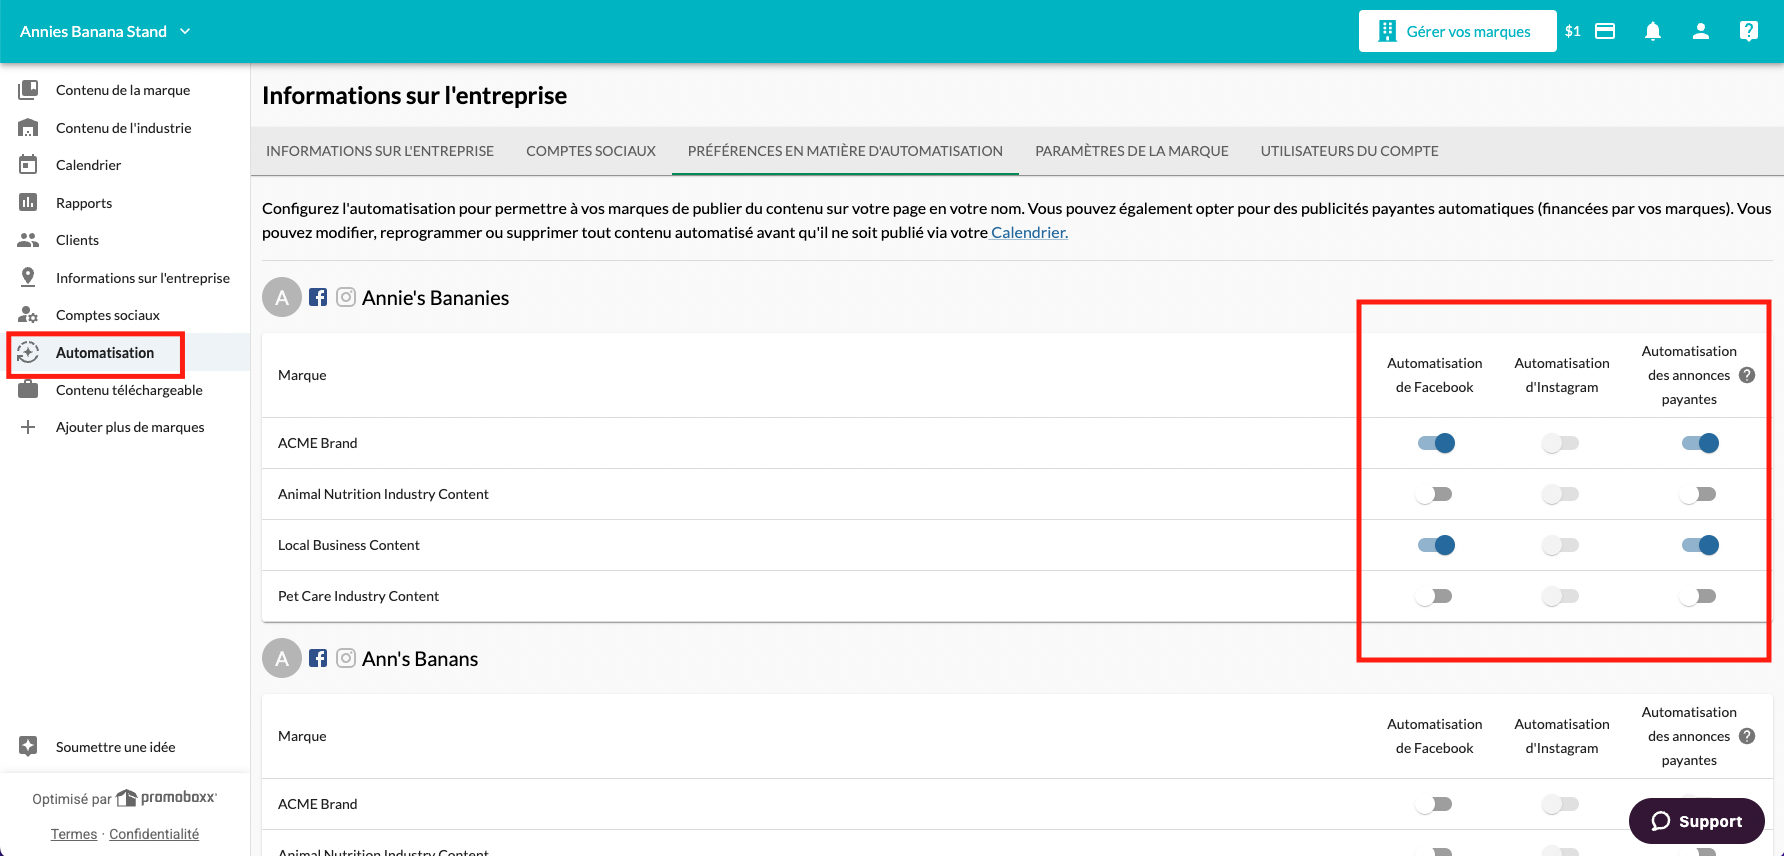Image resolution: width=1784 pixels, height=856 pixels.
Task: Enable paid ads automation for Animal Nutrition Industry Content
Action: [1698, 494]
